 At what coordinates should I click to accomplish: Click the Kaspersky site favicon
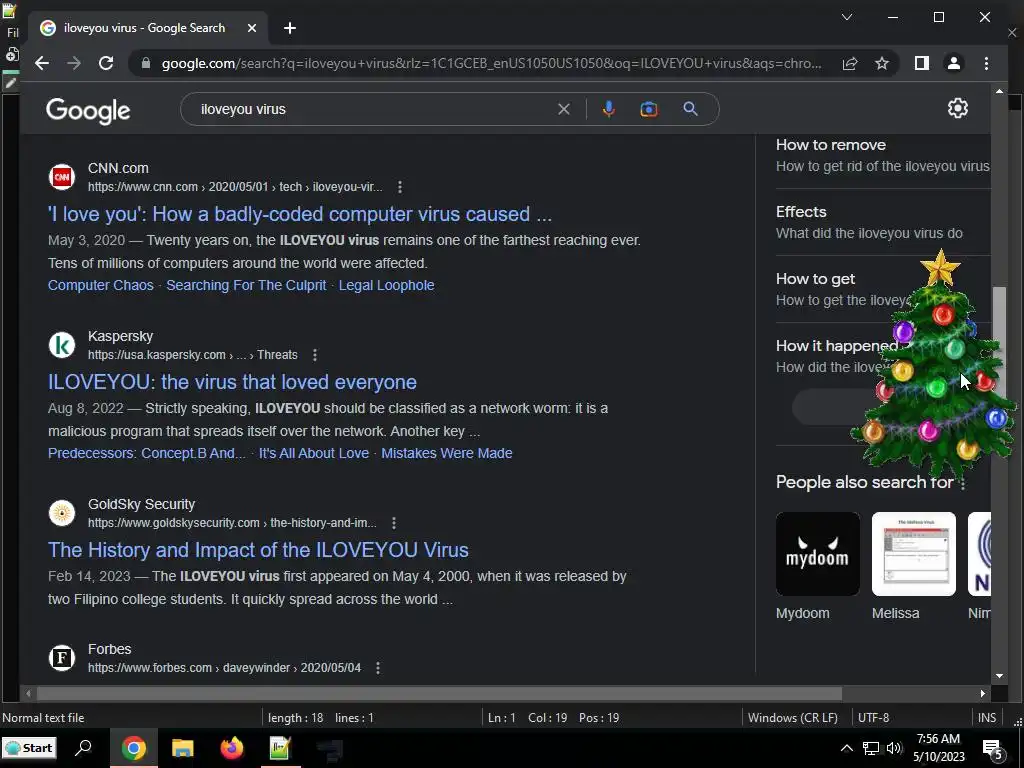coord(62,345)
